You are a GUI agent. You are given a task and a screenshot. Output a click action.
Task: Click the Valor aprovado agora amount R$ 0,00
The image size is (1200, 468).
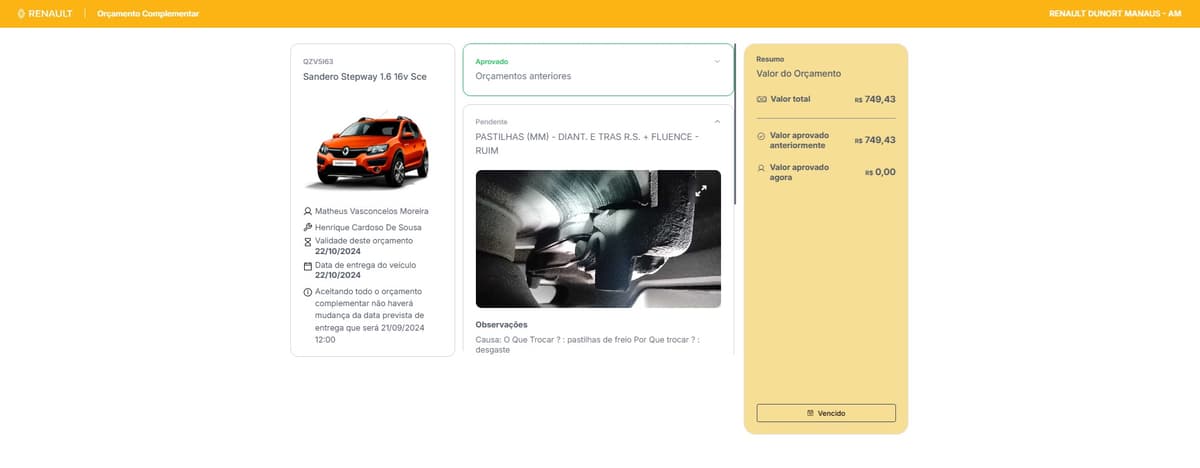coord(880,172)
